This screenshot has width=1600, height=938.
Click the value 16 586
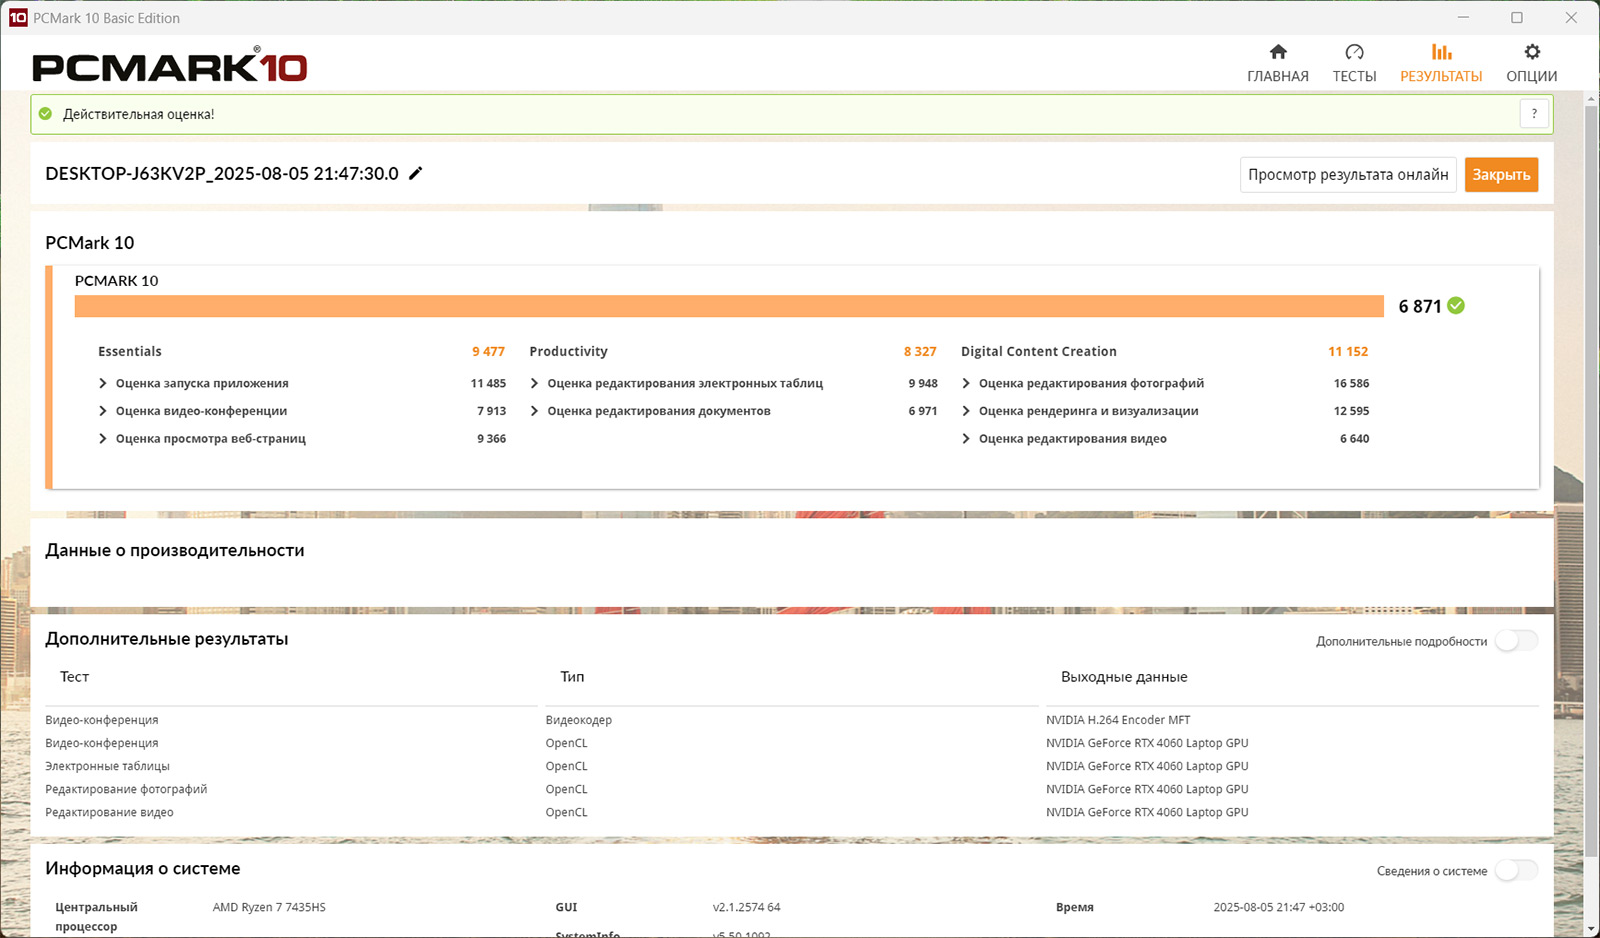[x=1351, y=384]
